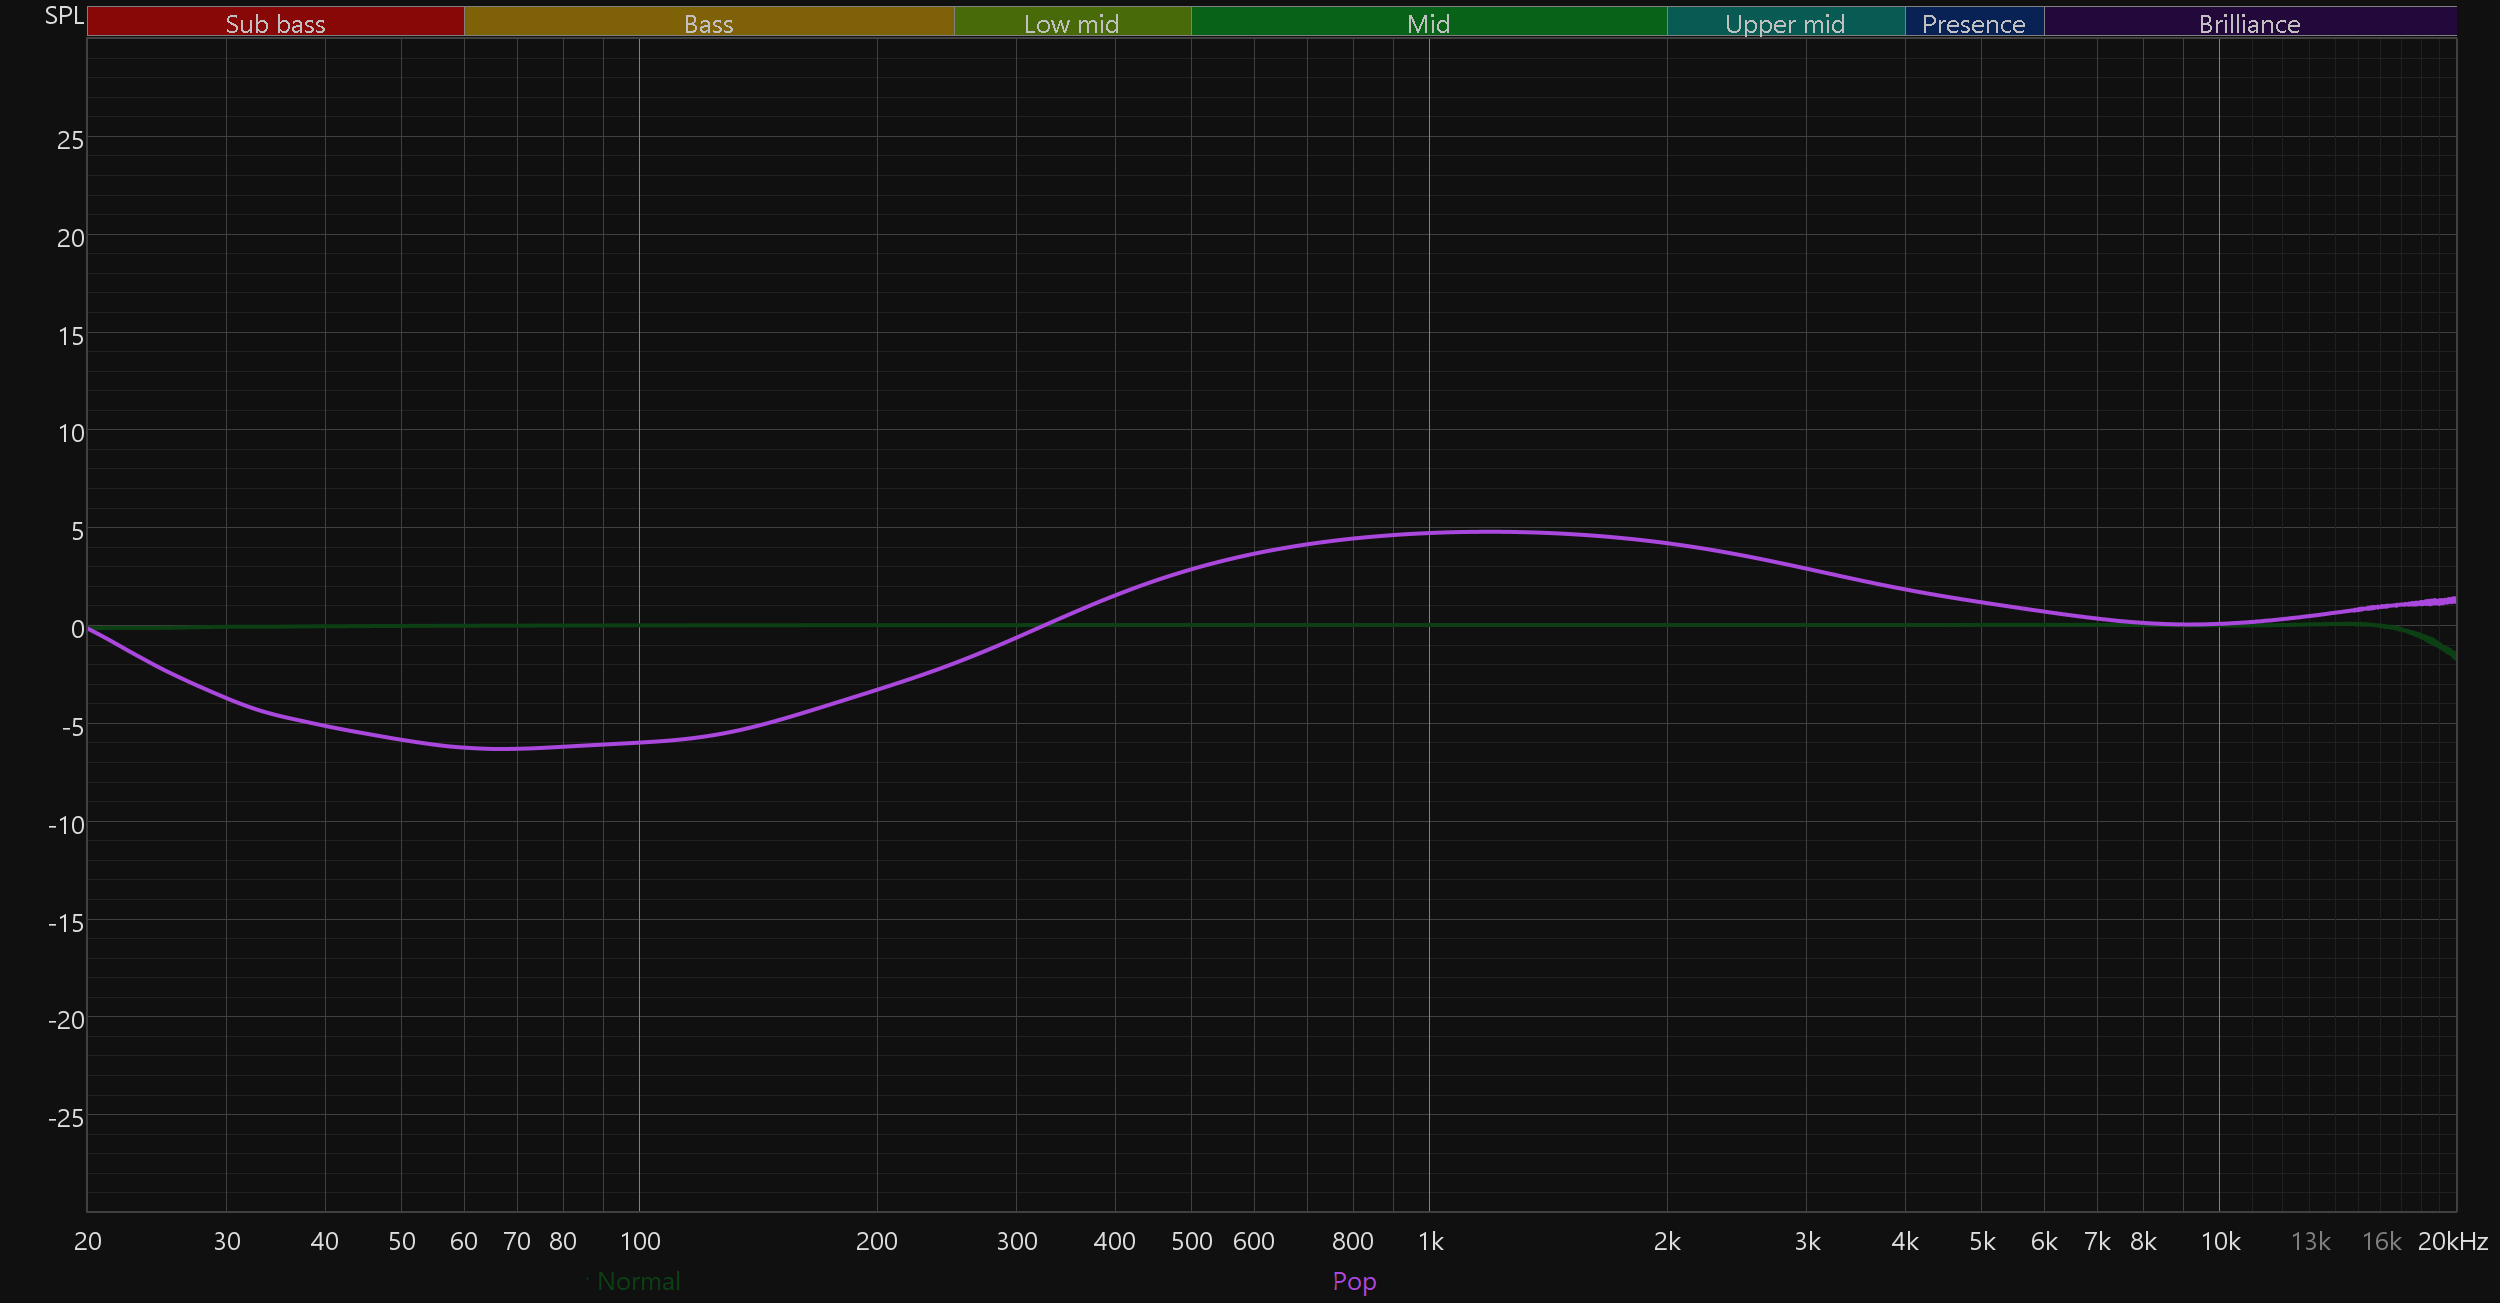This screenshot has width=2500, height=1303.
Task: Click the Pop curve peak above 1k
Action: point(1490,531)
